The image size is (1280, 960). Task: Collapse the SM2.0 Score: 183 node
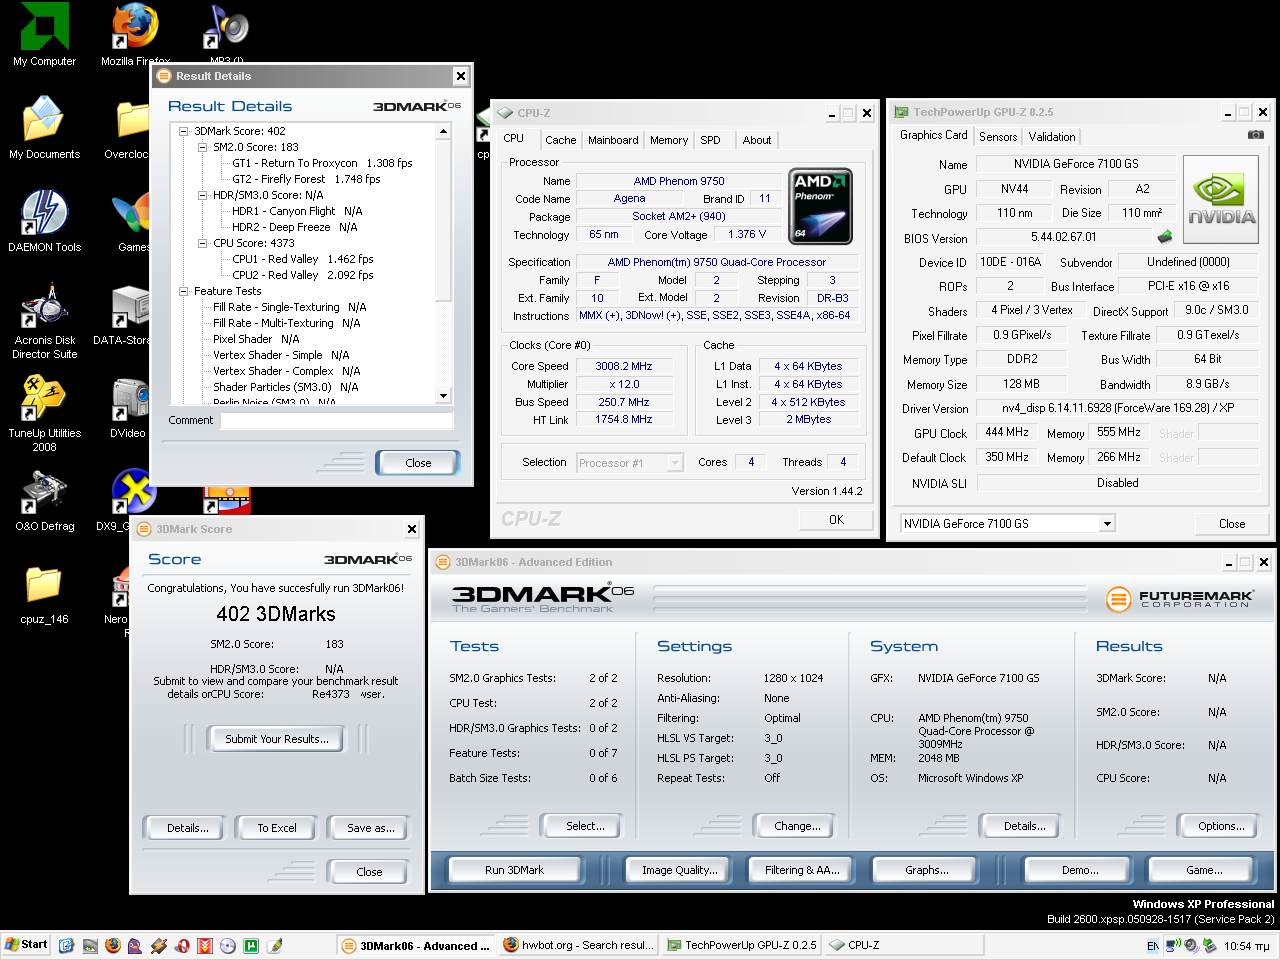pyautogui.click(x=203, y=147)
